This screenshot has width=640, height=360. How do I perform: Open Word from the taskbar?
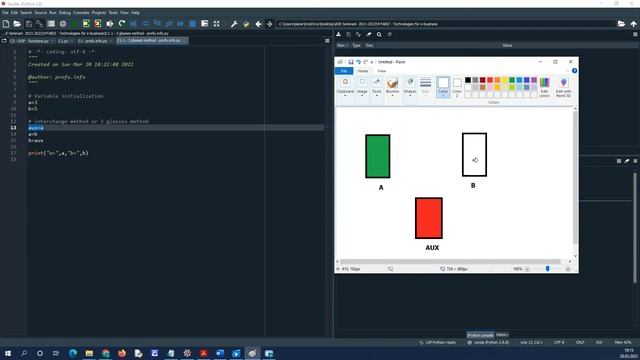click(x=220, y=353)
